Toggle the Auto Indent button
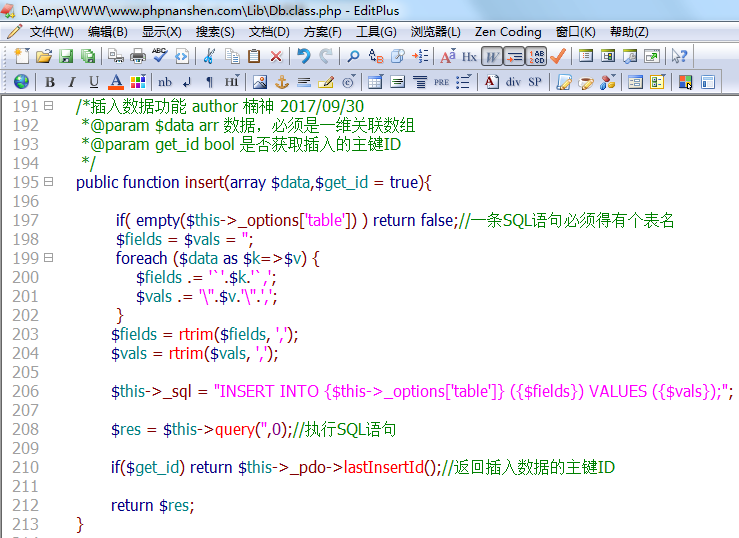 pos(514,57)
